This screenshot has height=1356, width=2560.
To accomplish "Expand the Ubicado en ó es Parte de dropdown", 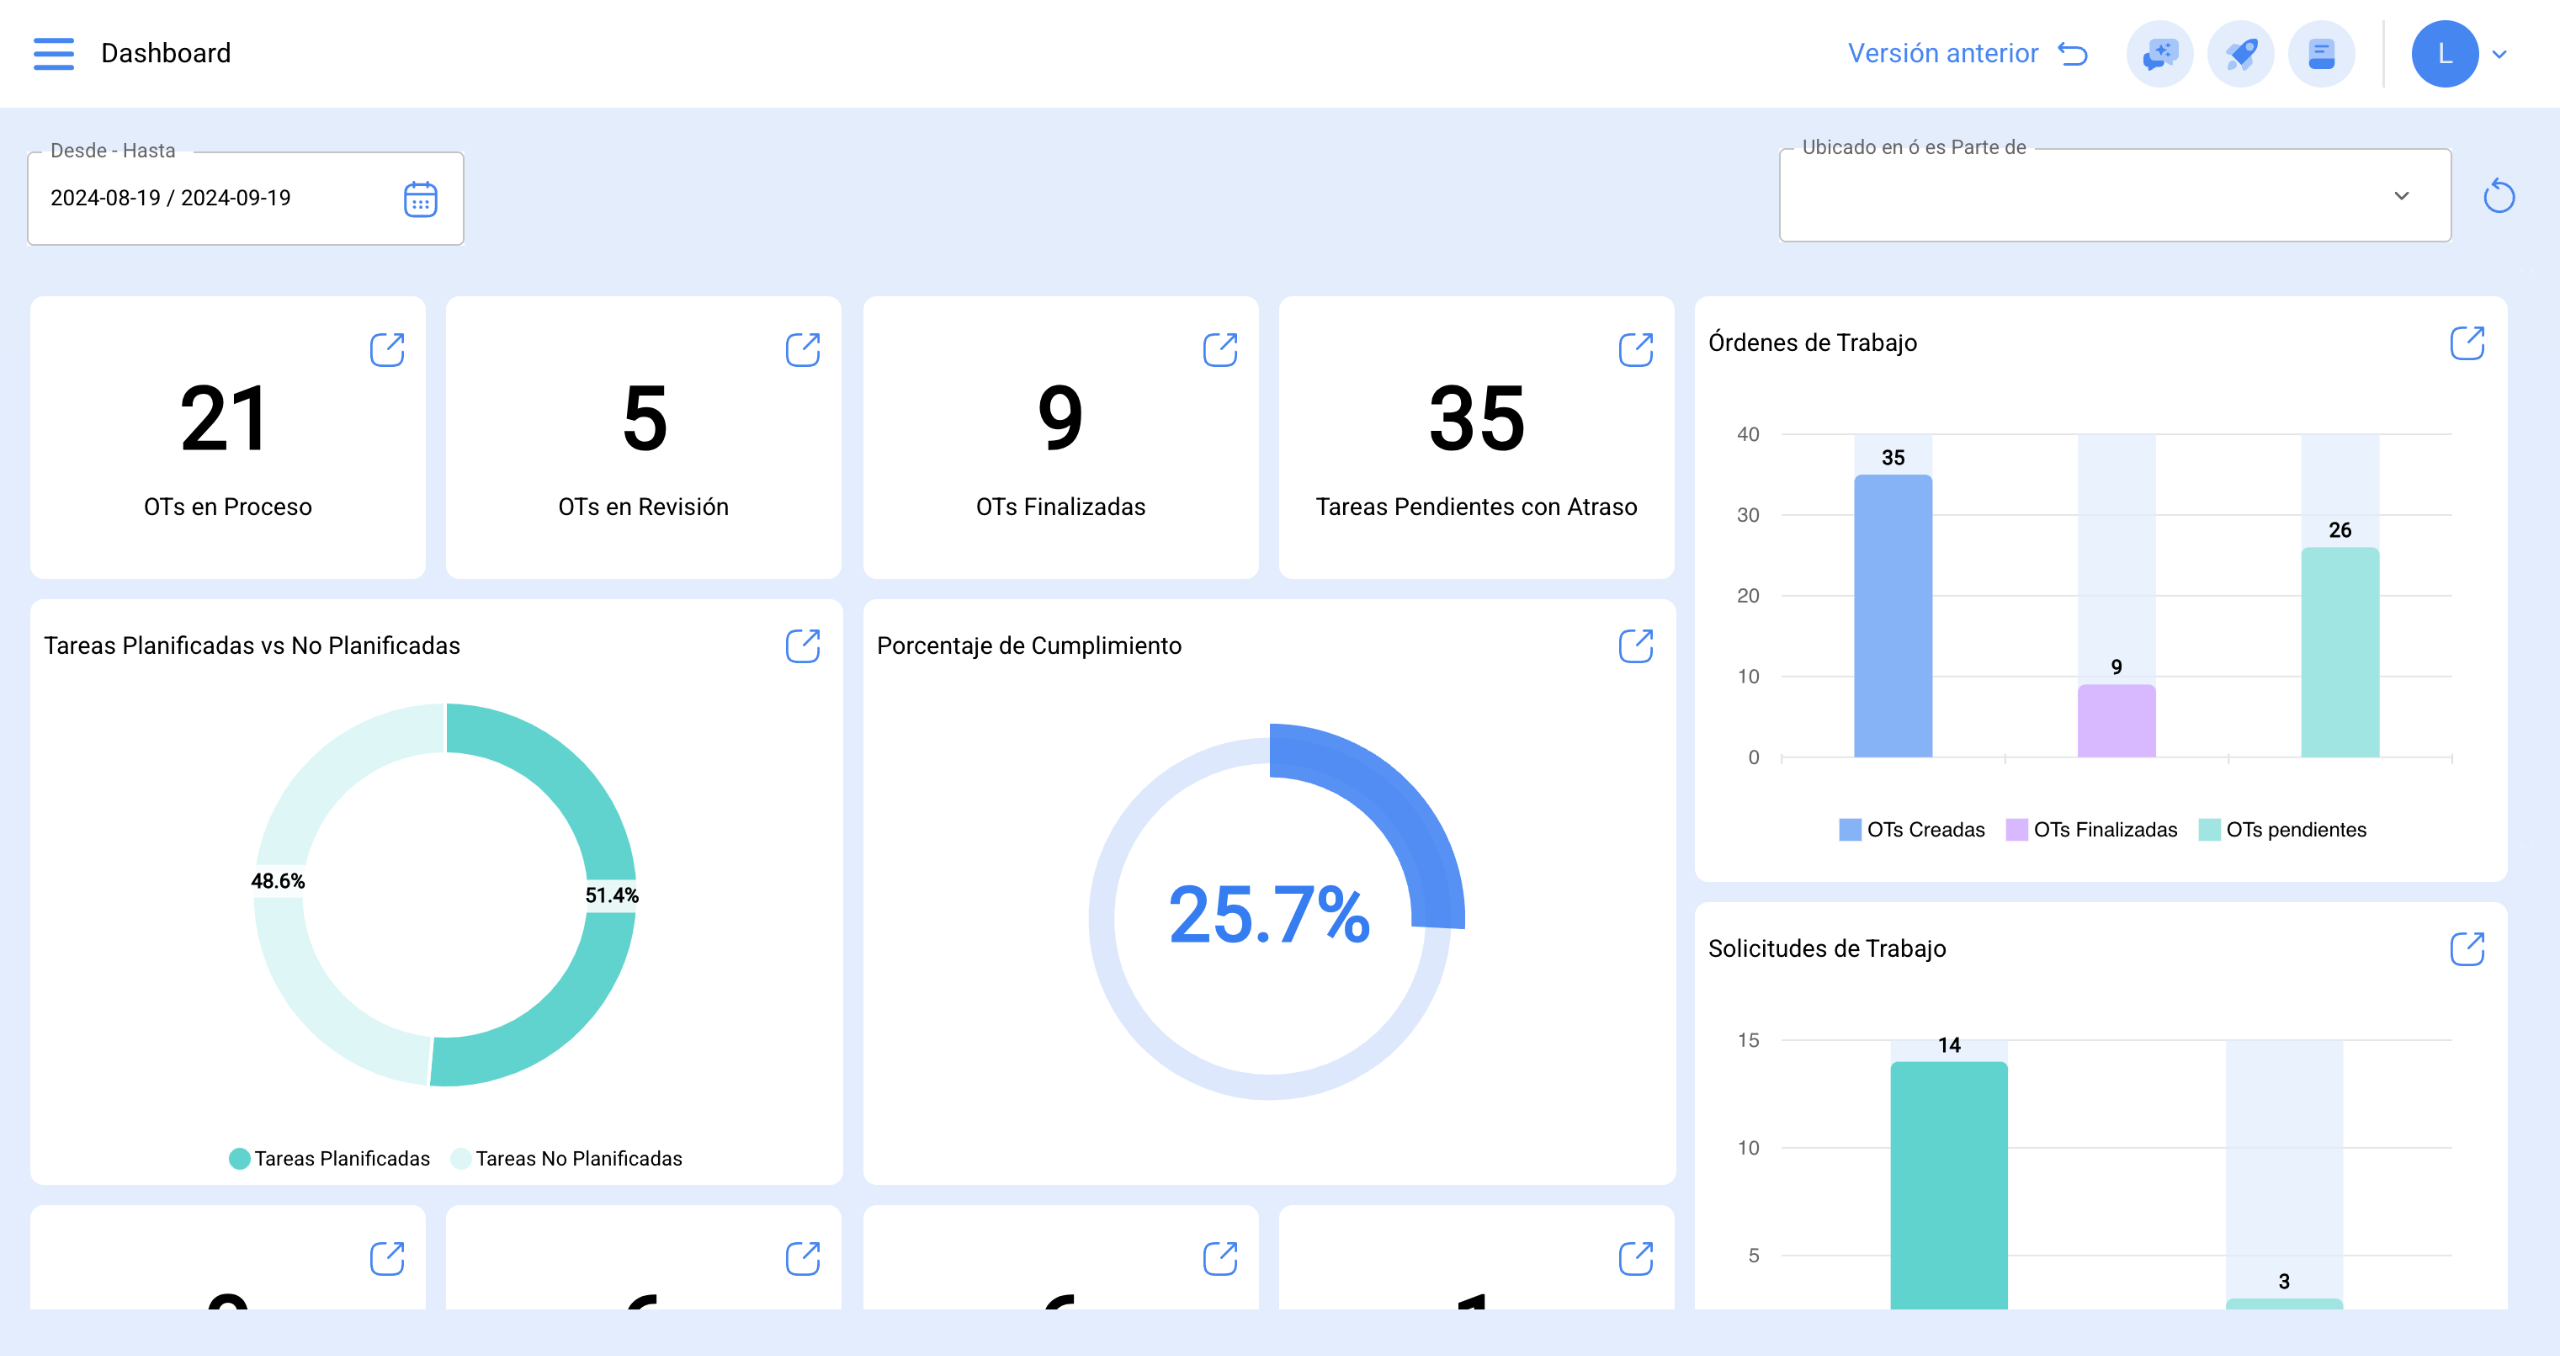I will click(2401, 196).
